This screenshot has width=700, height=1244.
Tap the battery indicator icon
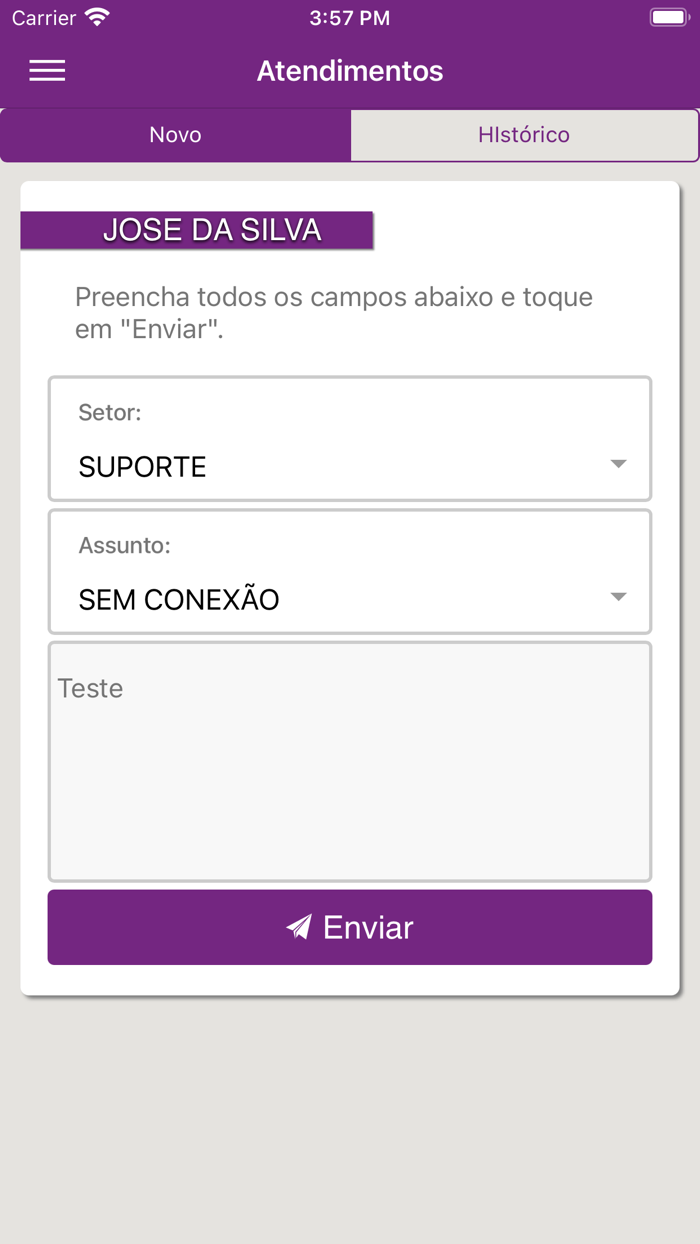668,17
